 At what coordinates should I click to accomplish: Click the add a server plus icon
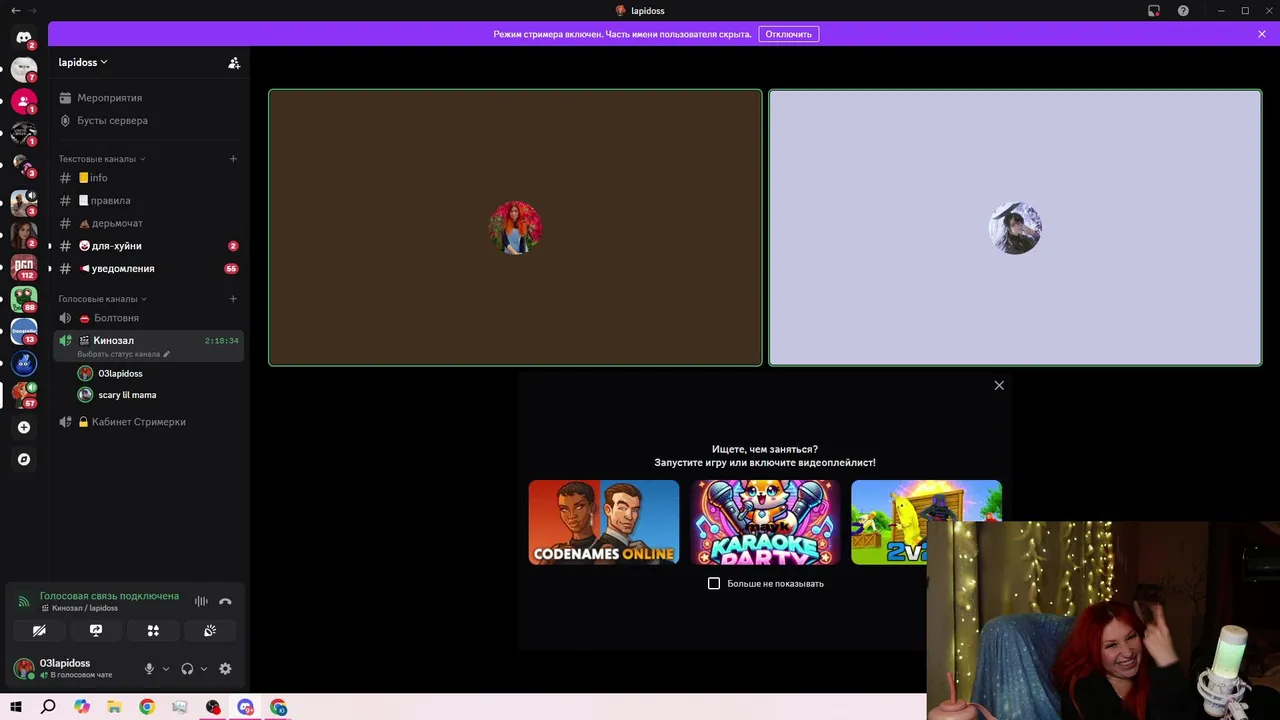[24, 427]
